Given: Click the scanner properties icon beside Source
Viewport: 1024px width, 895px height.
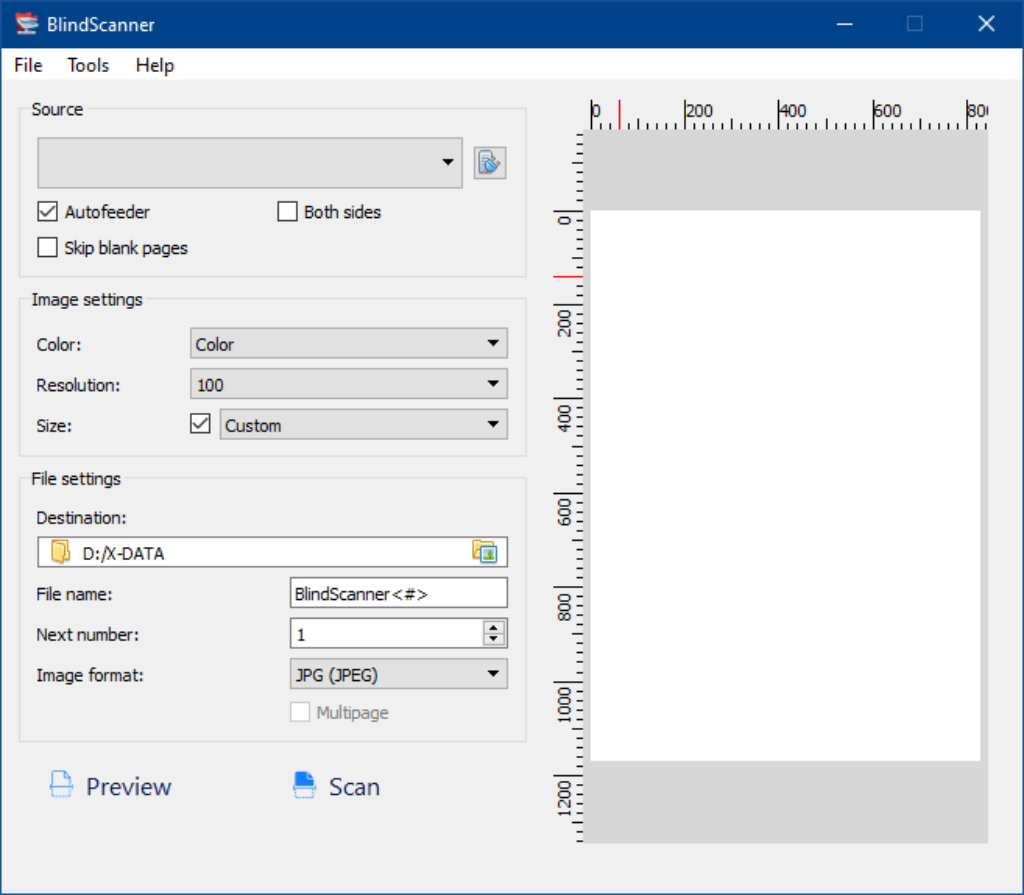Looking at the screenshot, I should [490, 163].
